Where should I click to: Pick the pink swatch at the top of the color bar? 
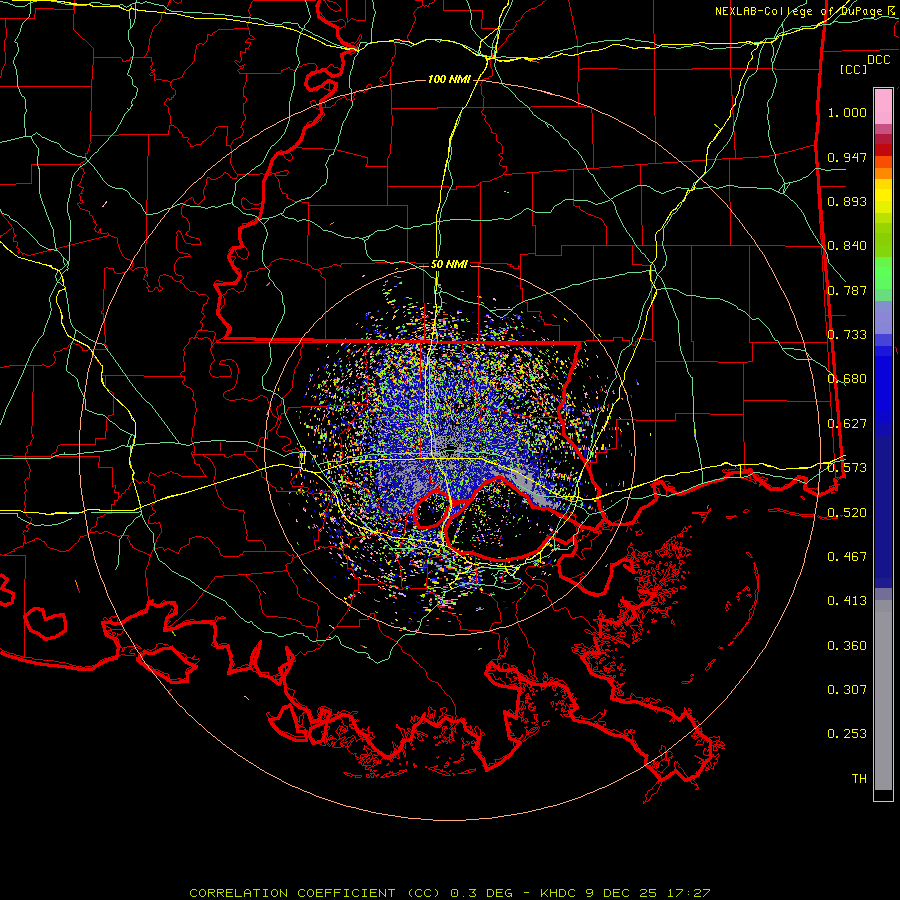coord(883,107)
